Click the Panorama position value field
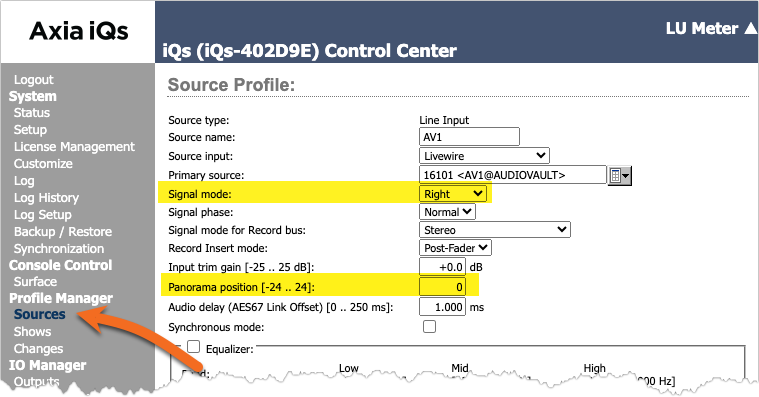The width and height of the screenshot is (759, 397). (442, 287)
